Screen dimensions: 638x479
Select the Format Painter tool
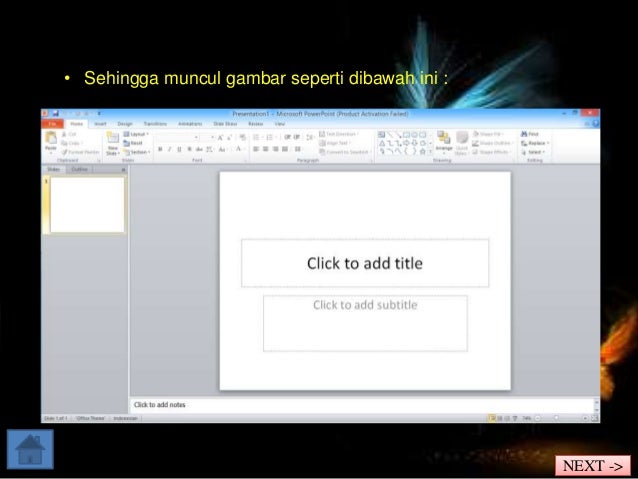pyautogui.click(x=80, y=152)
